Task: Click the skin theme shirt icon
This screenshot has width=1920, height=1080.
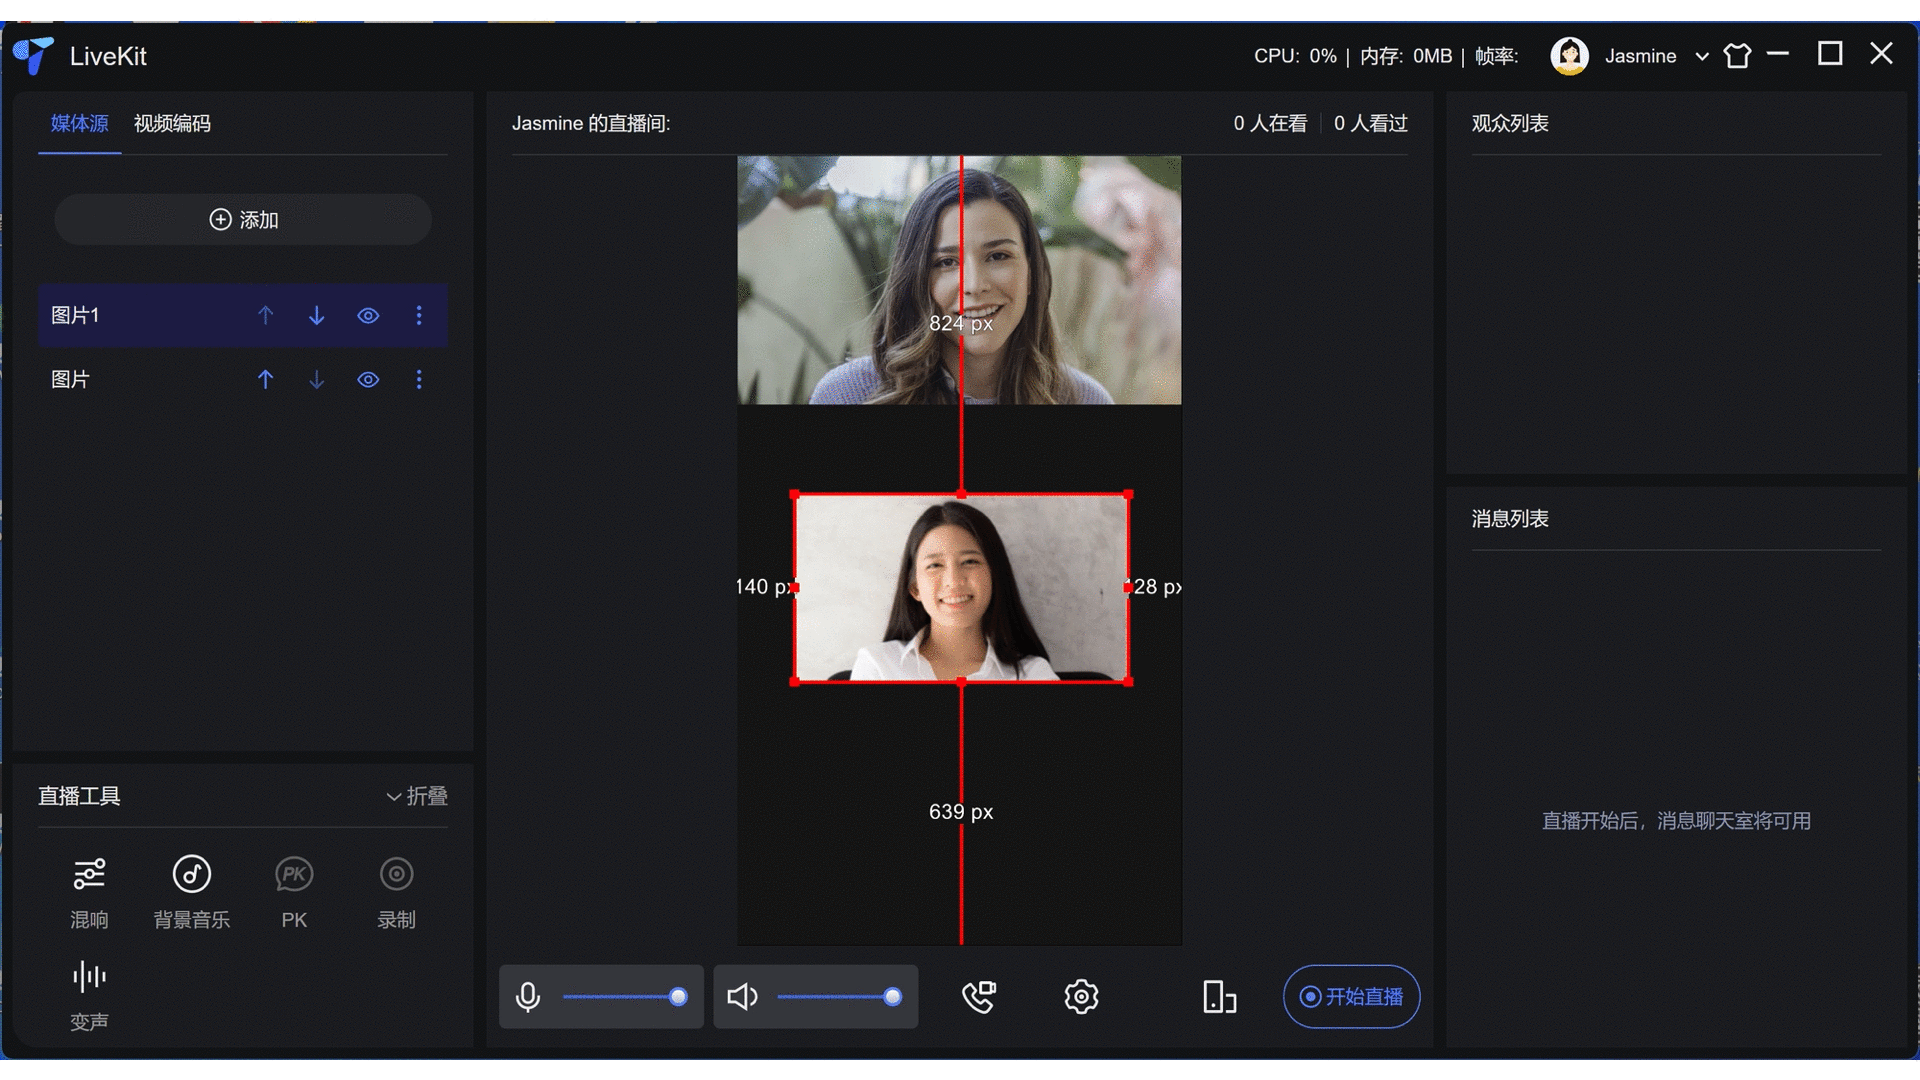Action: pos(1738,56)
